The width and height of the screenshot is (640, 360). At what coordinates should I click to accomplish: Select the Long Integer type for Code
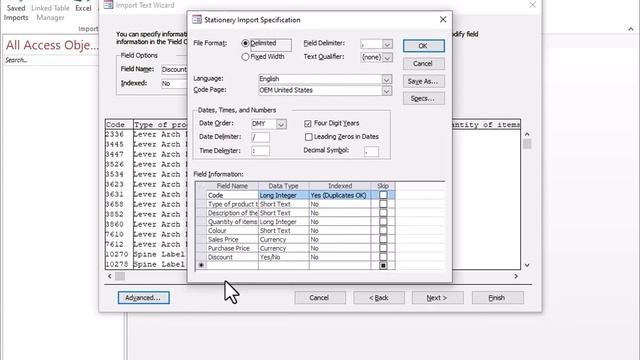pyautogui.click(x=284, y=195)
